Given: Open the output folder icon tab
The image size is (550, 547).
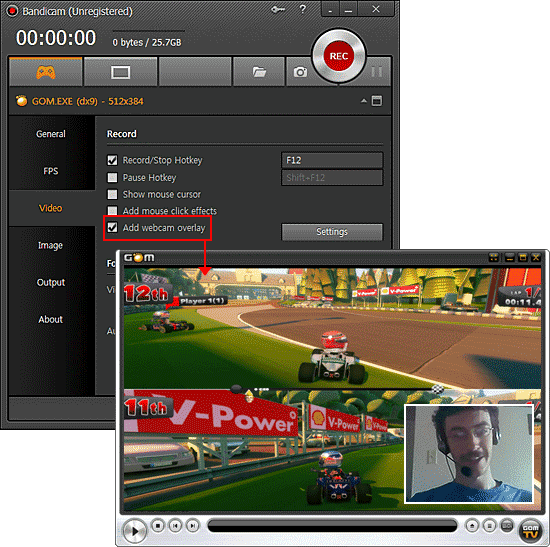Looking at the screenshot, I should click(x=259, y=72).
